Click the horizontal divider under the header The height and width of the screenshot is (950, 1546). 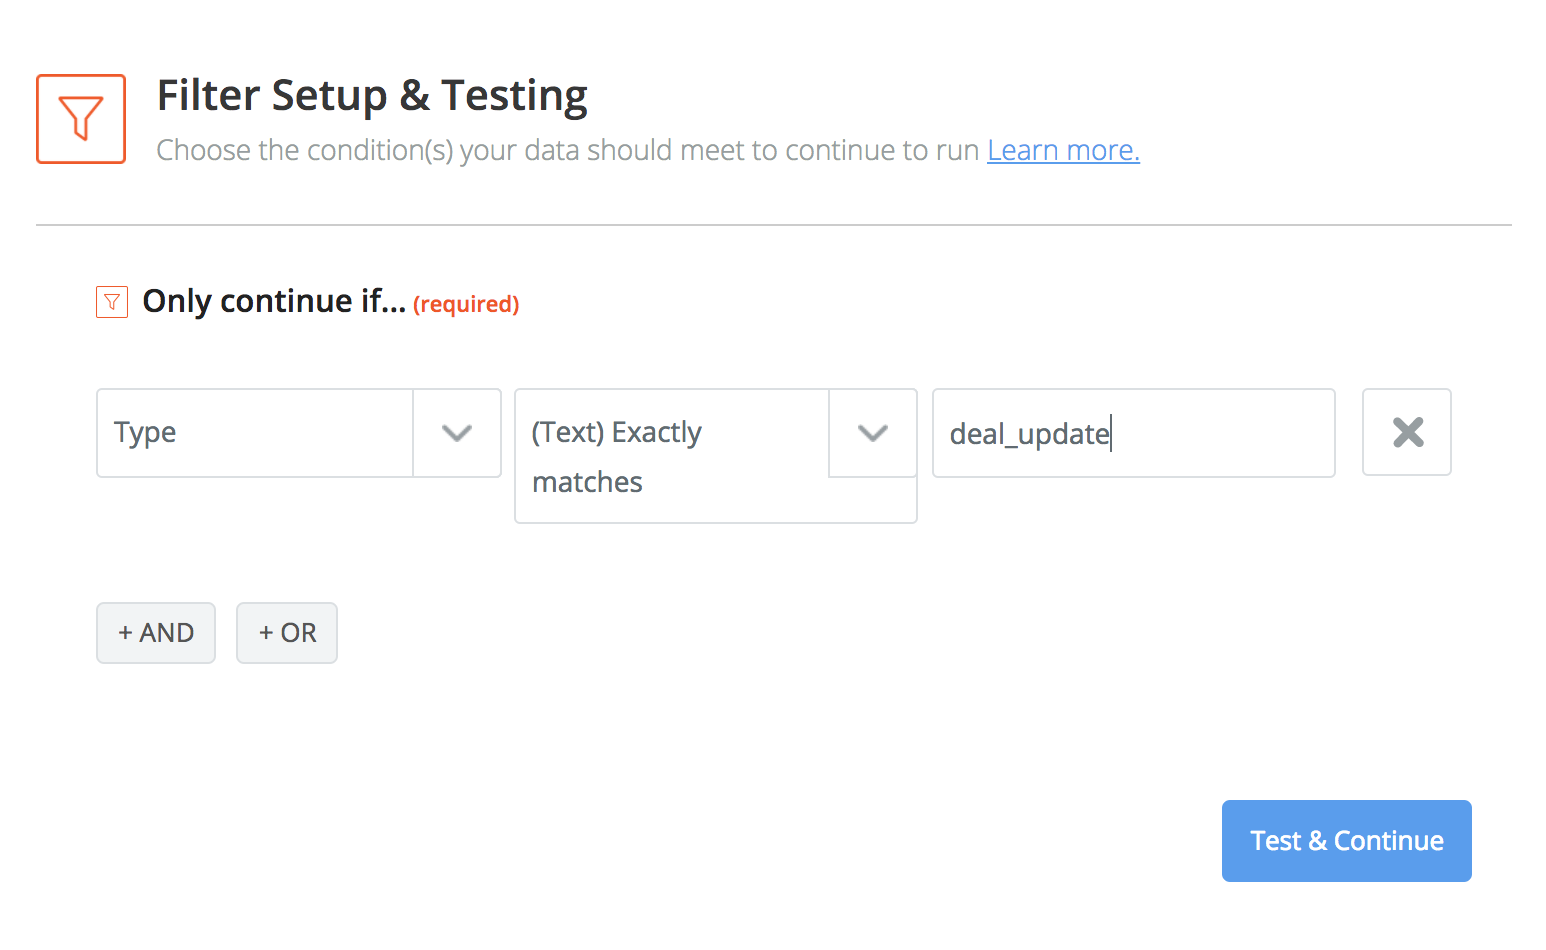[x=774, y=225]
